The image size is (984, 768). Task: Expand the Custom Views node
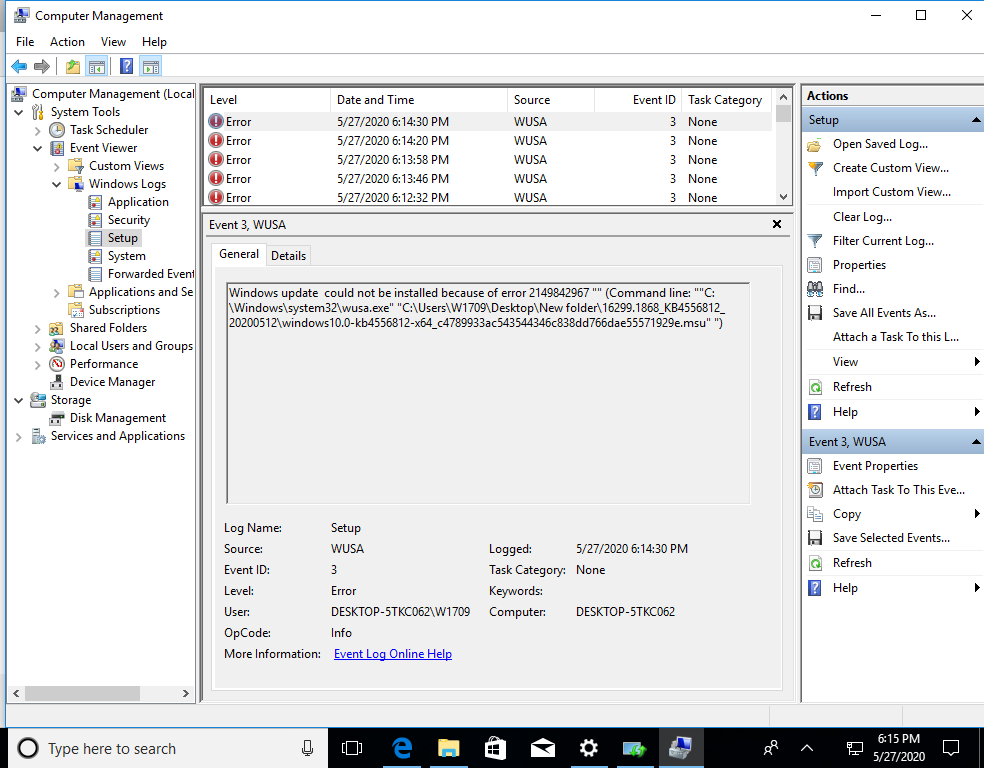coord(56,167)
